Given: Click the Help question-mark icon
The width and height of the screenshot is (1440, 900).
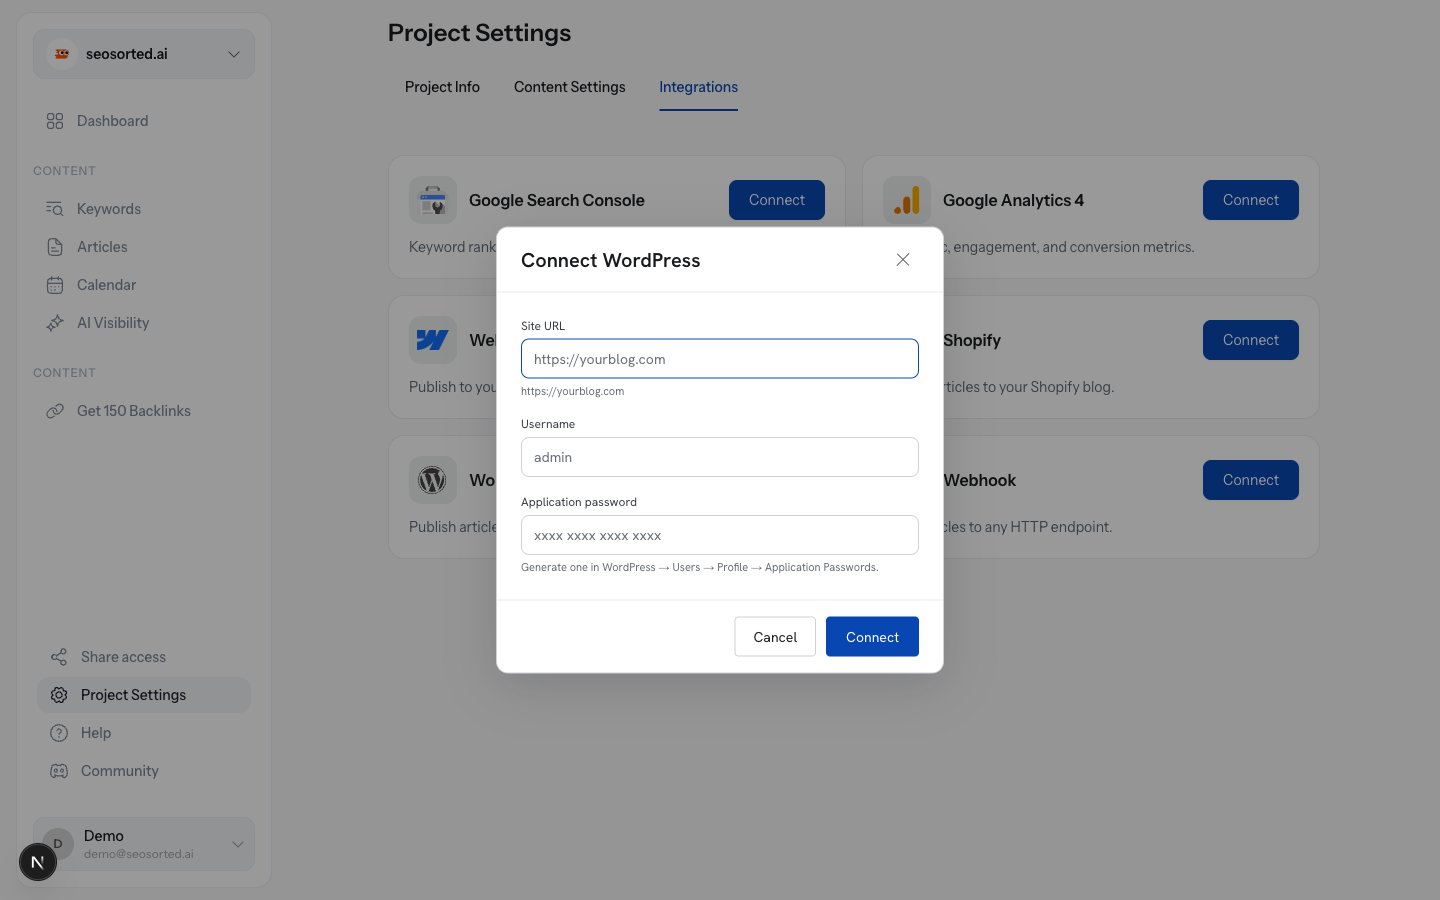Looking at the screenshot, I should click(59, 733).
